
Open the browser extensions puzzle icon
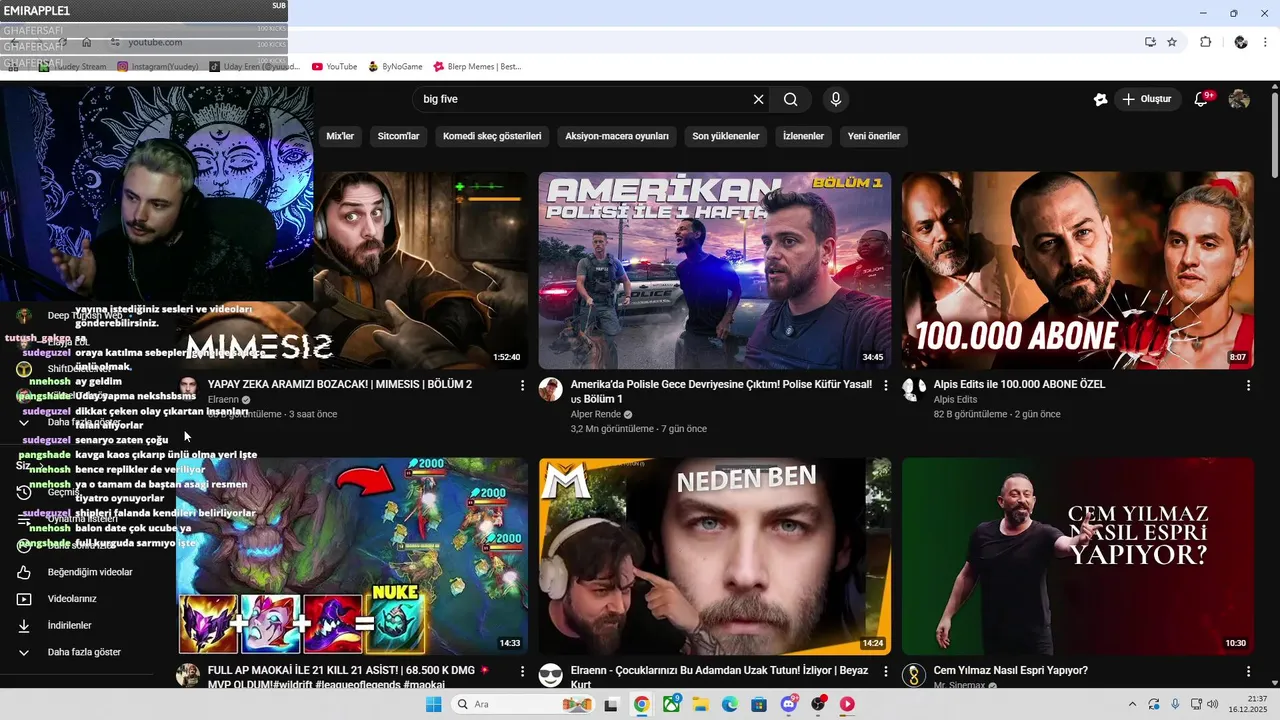(1205, 42)
